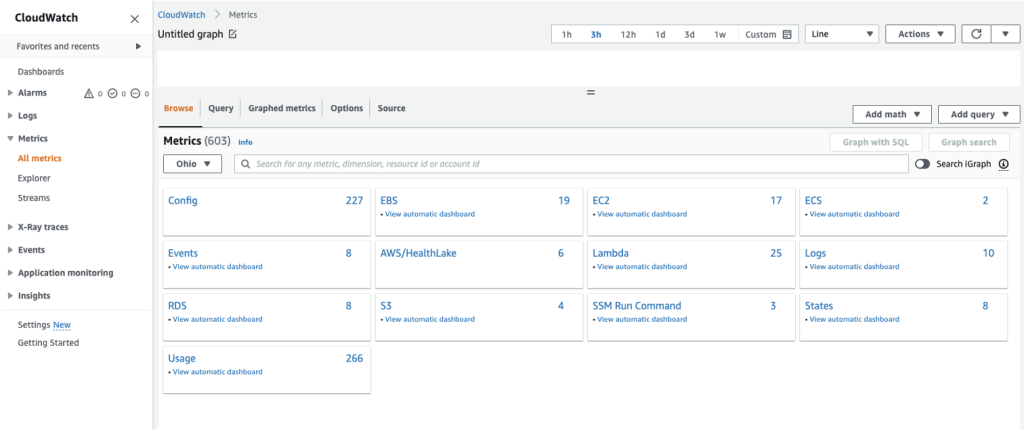View automatic dashboard for S3
Viewport: 1024px width, 432px height.
tap(430, 319)
